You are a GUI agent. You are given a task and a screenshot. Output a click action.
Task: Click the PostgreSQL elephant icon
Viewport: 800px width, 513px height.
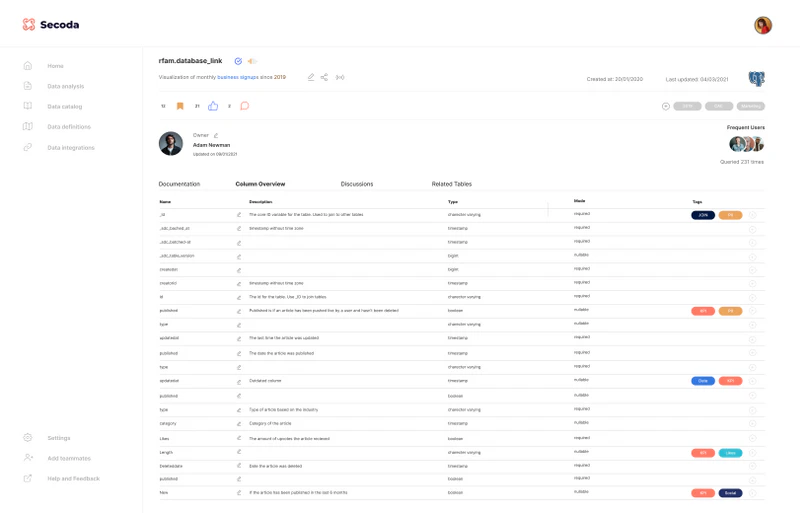tap(756, 79)
